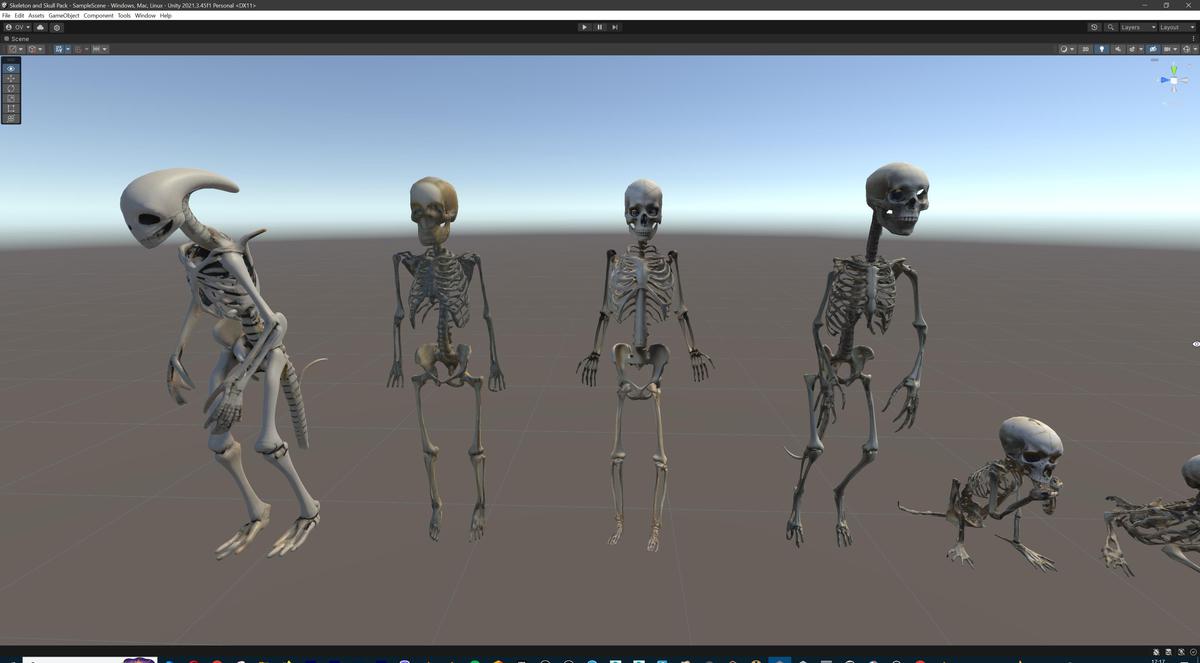
Task: Select the Move tool
Action: click(10, 78)
